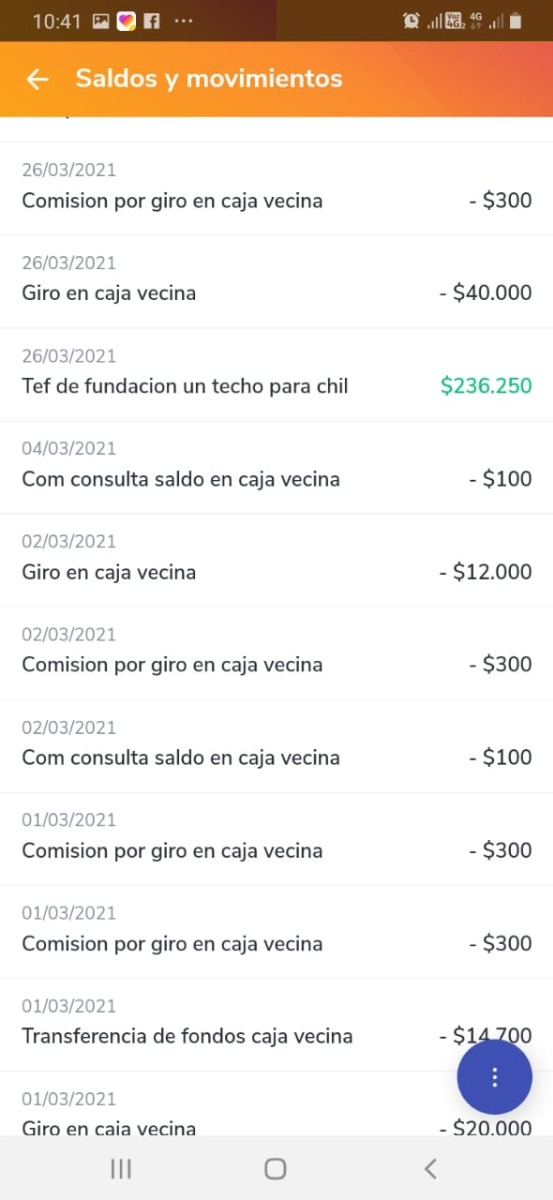Open Transferencia de fondos caja vecina entry

click(x=276, y=1025)
